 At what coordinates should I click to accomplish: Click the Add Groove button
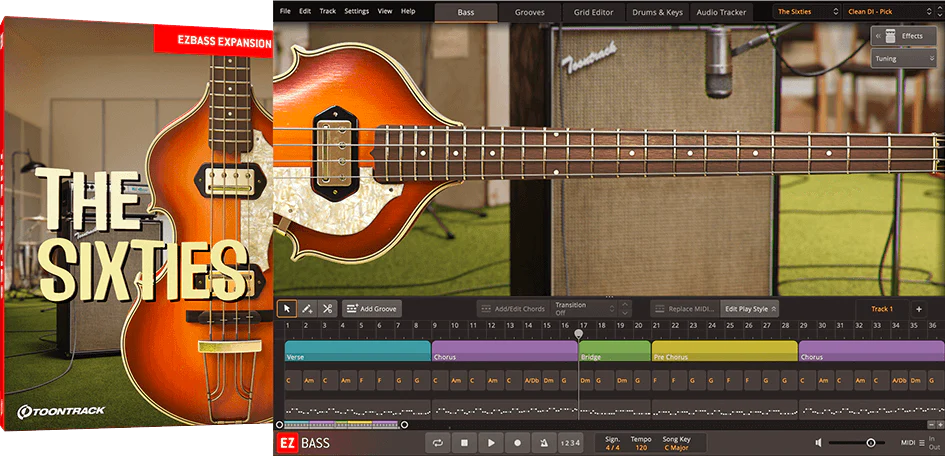tap(372, 309)
